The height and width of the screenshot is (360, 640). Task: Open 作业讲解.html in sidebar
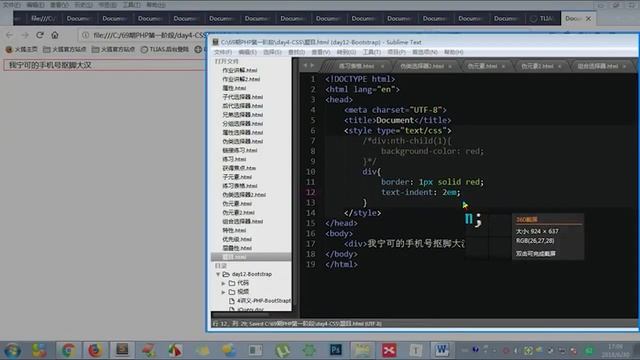tap(240, 70)
